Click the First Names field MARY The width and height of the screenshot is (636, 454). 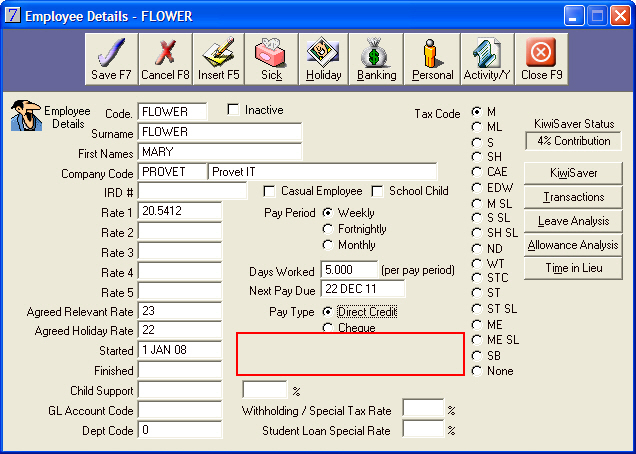pos(220,152)
